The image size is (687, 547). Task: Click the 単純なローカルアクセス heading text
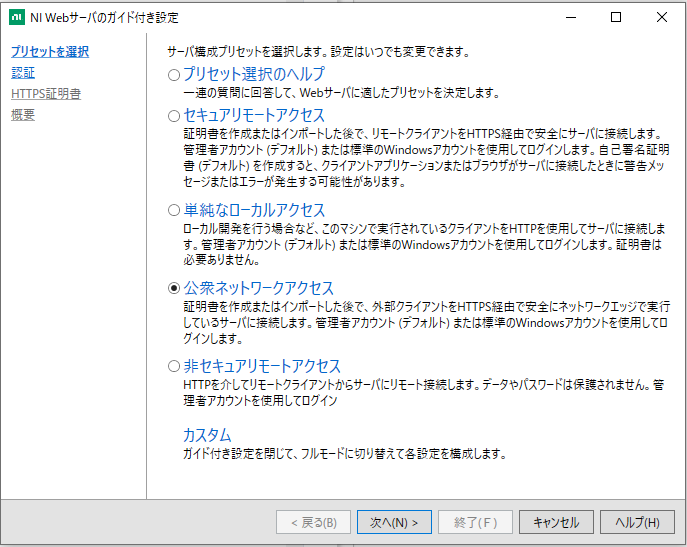tap(254, 210)
